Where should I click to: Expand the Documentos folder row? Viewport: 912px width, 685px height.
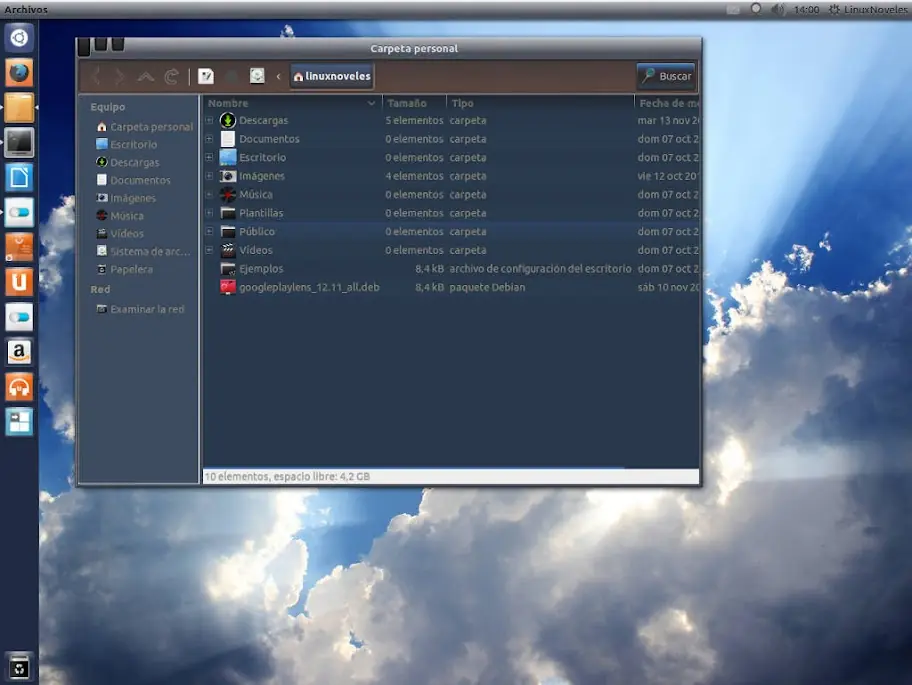209,139
